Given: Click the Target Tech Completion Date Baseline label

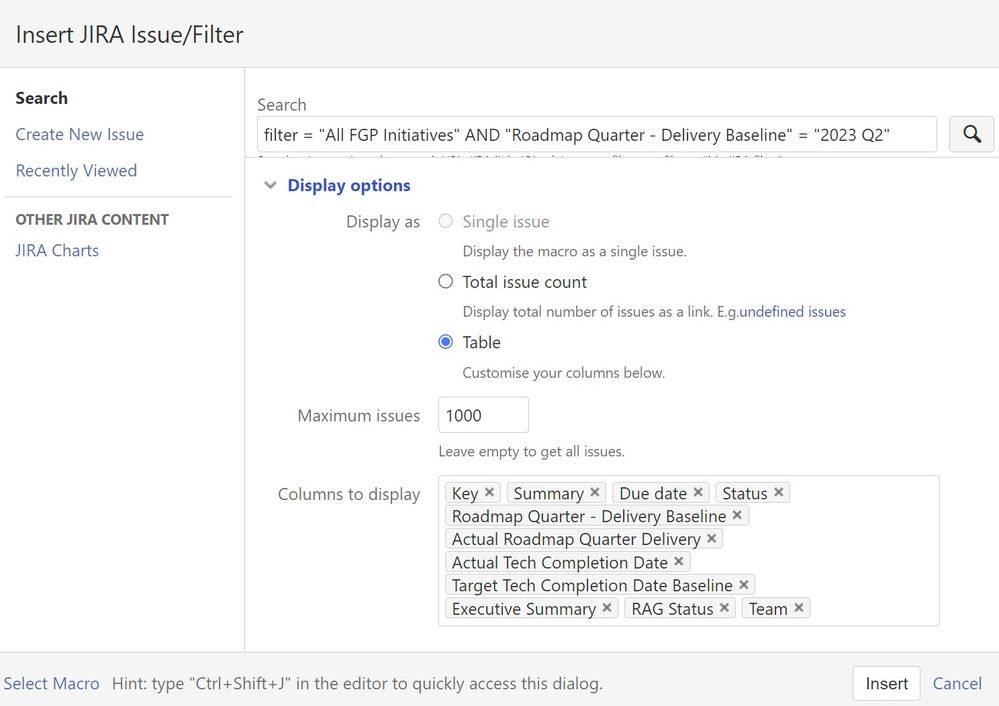Looking at the screenshot, I should [592, 586].
